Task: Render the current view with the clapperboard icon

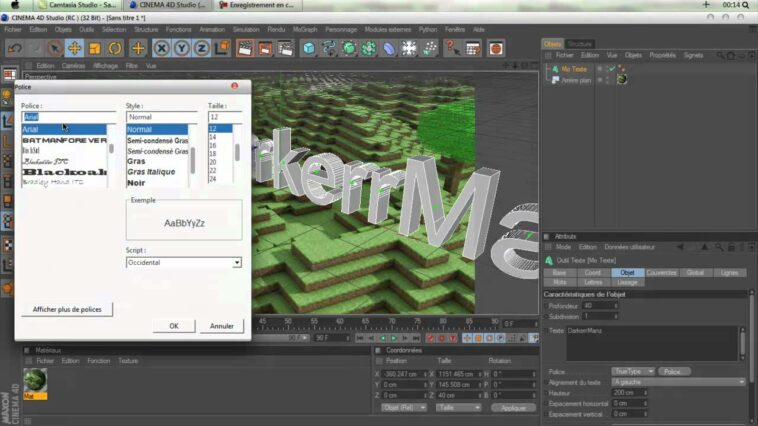Action: pyautogui.click(x=245, y=48)
